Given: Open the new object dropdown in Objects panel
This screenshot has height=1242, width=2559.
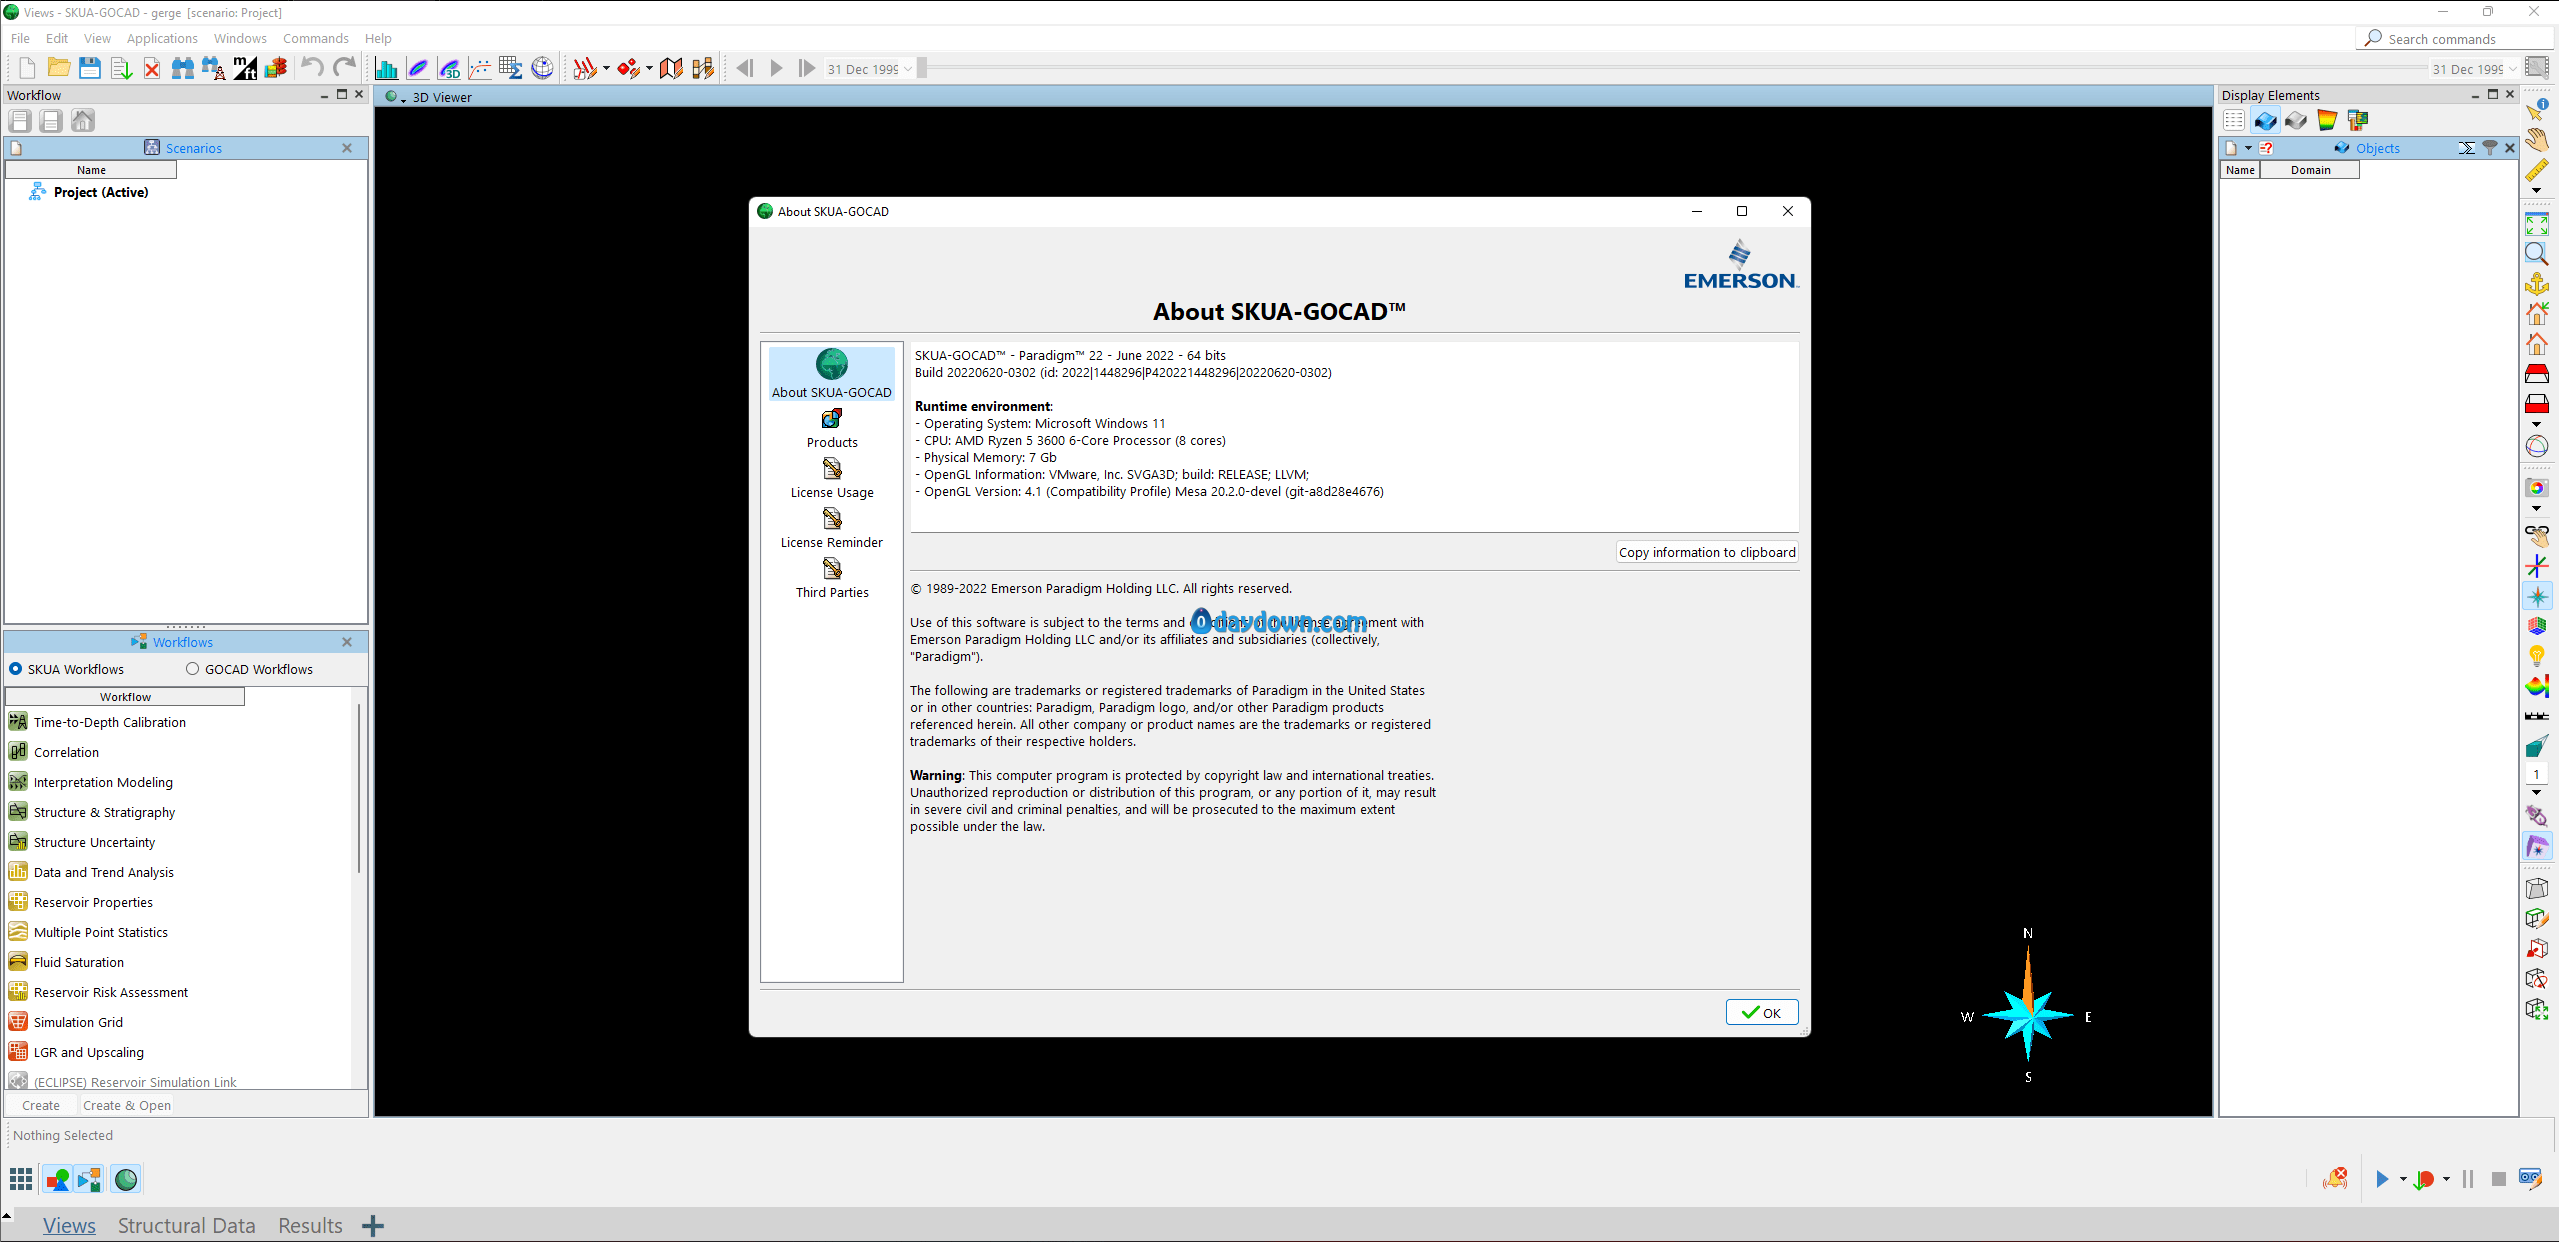Looking at the screenshot, I should pyautogui.click(x=2248, y=148).
